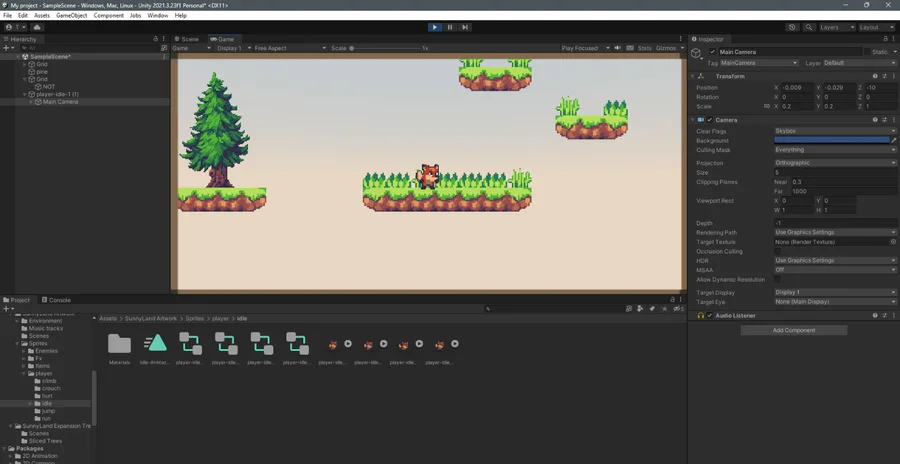
Task: Open the cloud services icon
Action: click(x=37, y=27)
